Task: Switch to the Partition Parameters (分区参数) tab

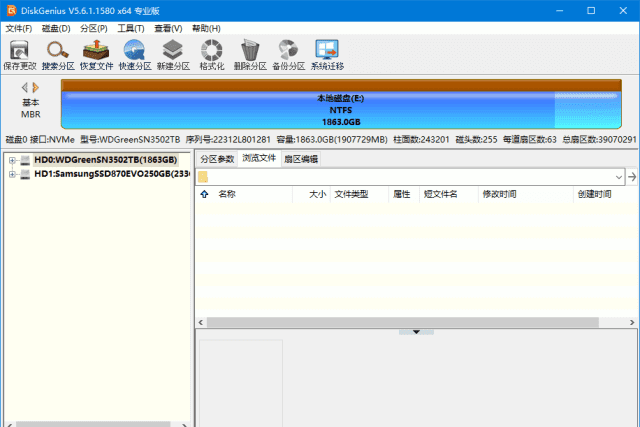Action: point(217,159)
